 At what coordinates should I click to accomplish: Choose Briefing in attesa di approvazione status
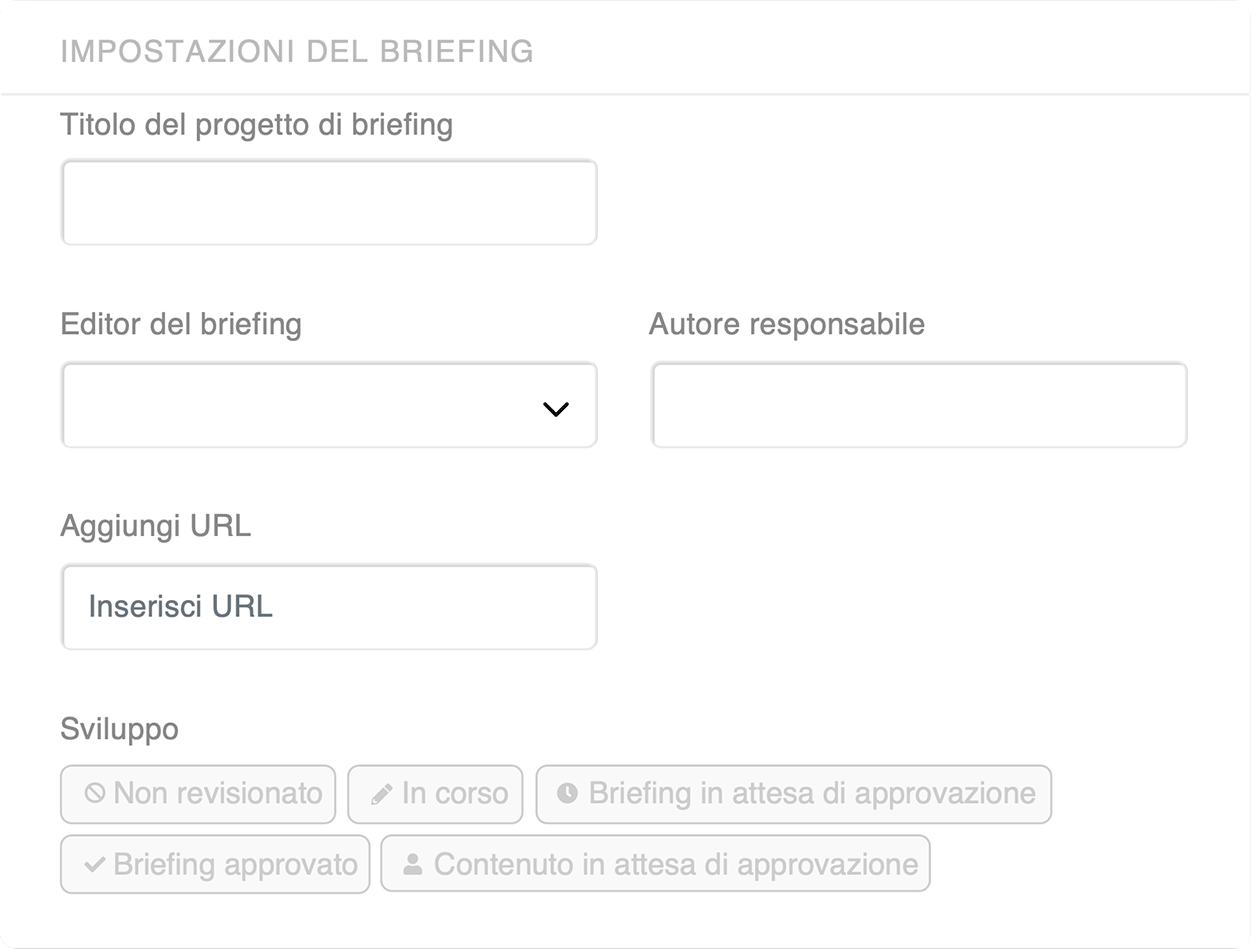pos(793,794)
